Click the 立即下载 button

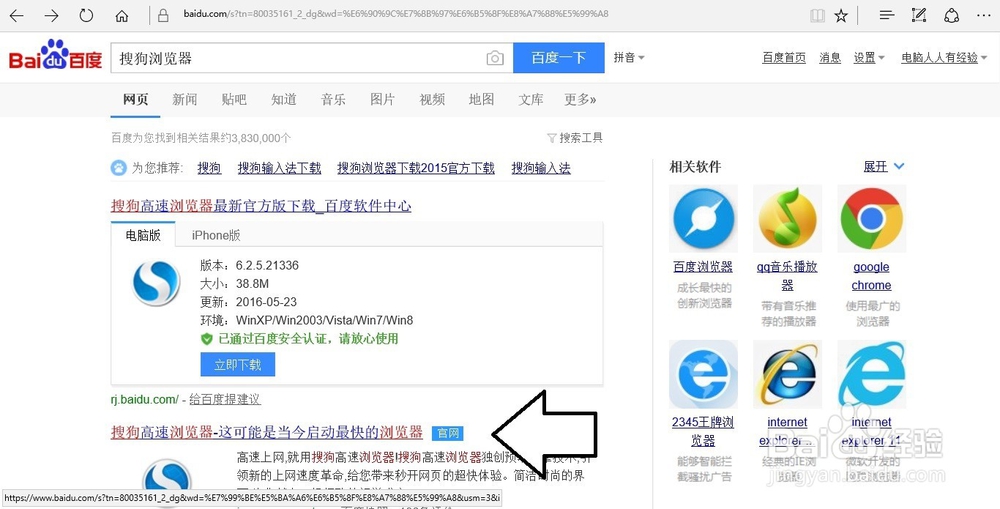237,365
